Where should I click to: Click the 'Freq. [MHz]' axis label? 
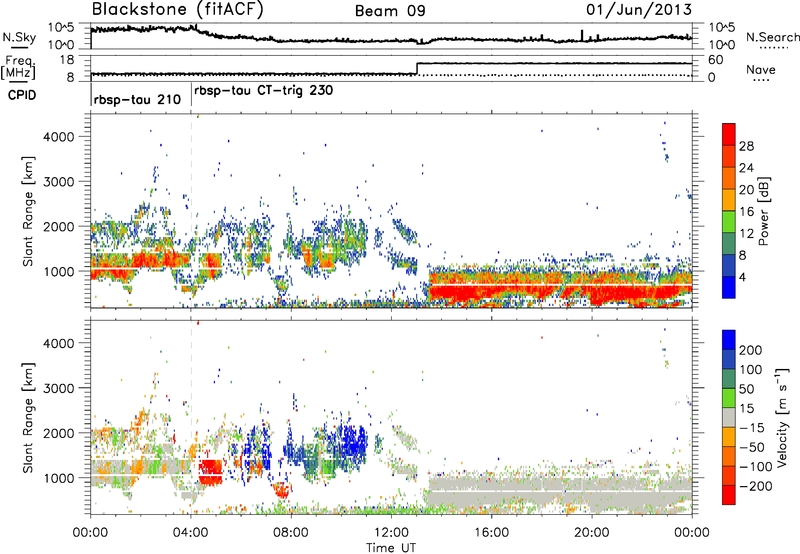[x=18, y=67]
